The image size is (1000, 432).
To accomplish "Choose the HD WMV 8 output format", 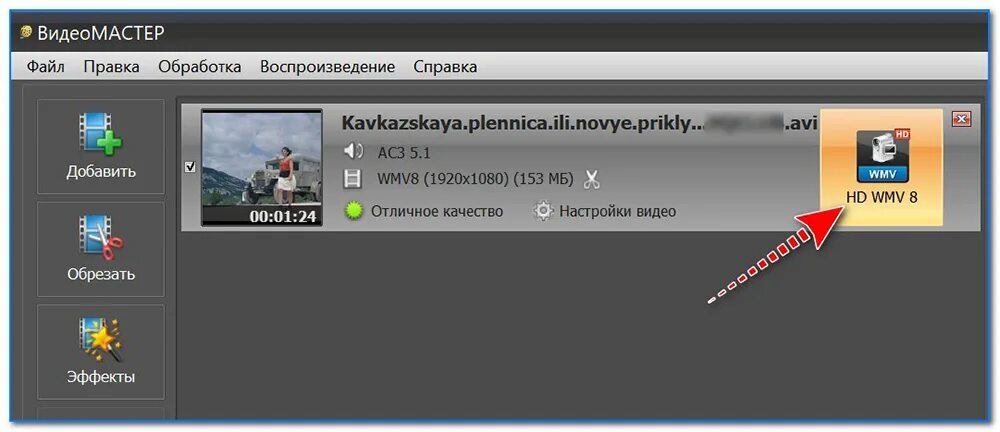I will pyautogui.click(x=881, y=167).
